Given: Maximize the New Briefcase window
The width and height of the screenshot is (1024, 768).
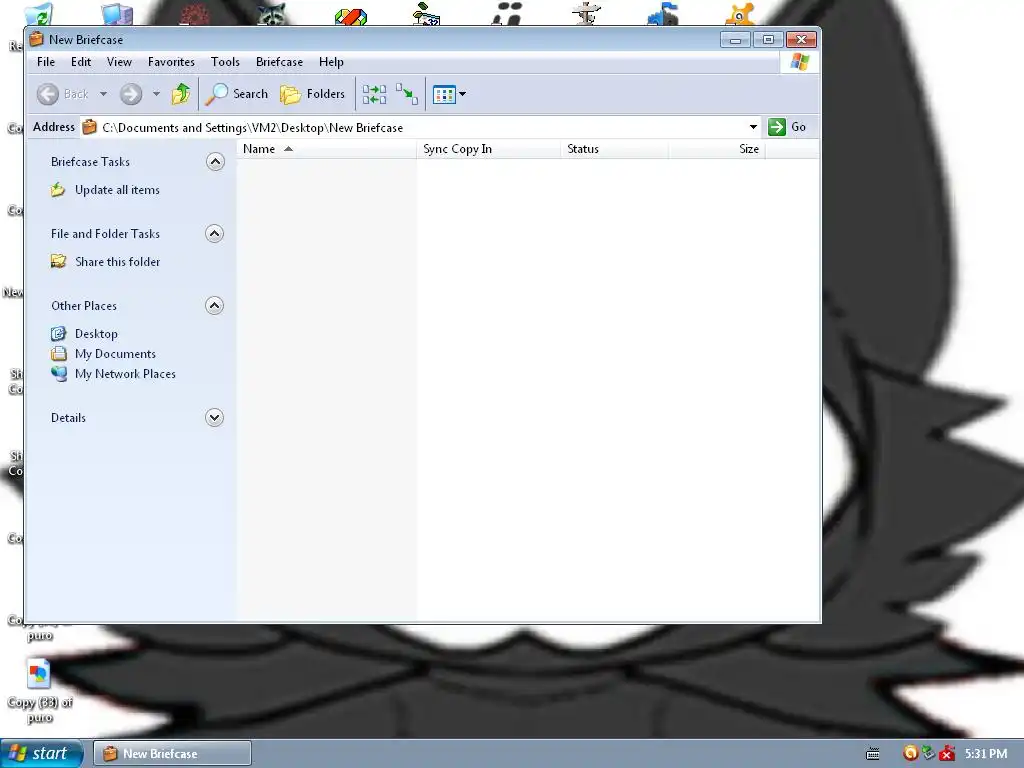Looking at the screenshot, I should [768, 40].
